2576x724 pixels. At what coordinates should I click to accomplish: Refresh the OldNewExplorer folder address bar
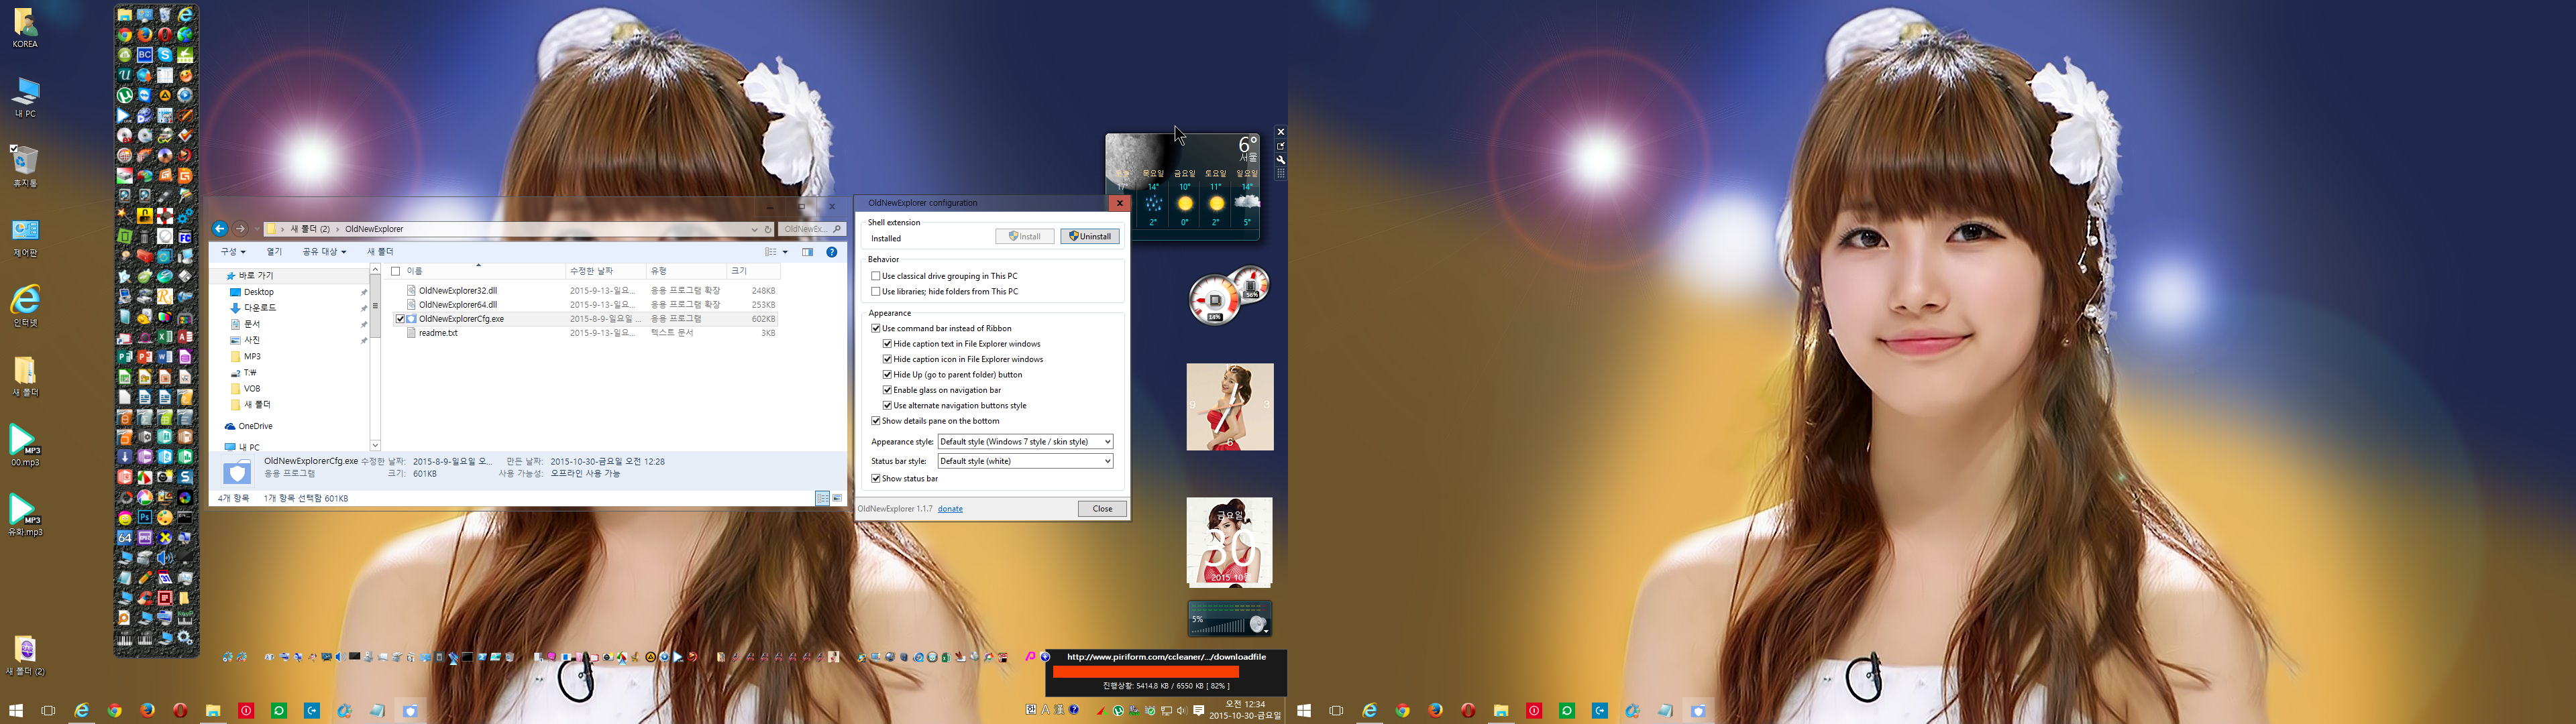click(x=768, y=229)
